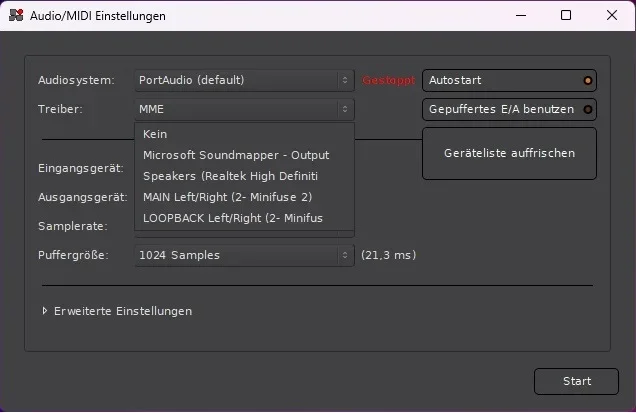Click the Audiosystem label
The width and height of the screenshot is (636, 413).
pyautogui.click(x=76, y=80)
